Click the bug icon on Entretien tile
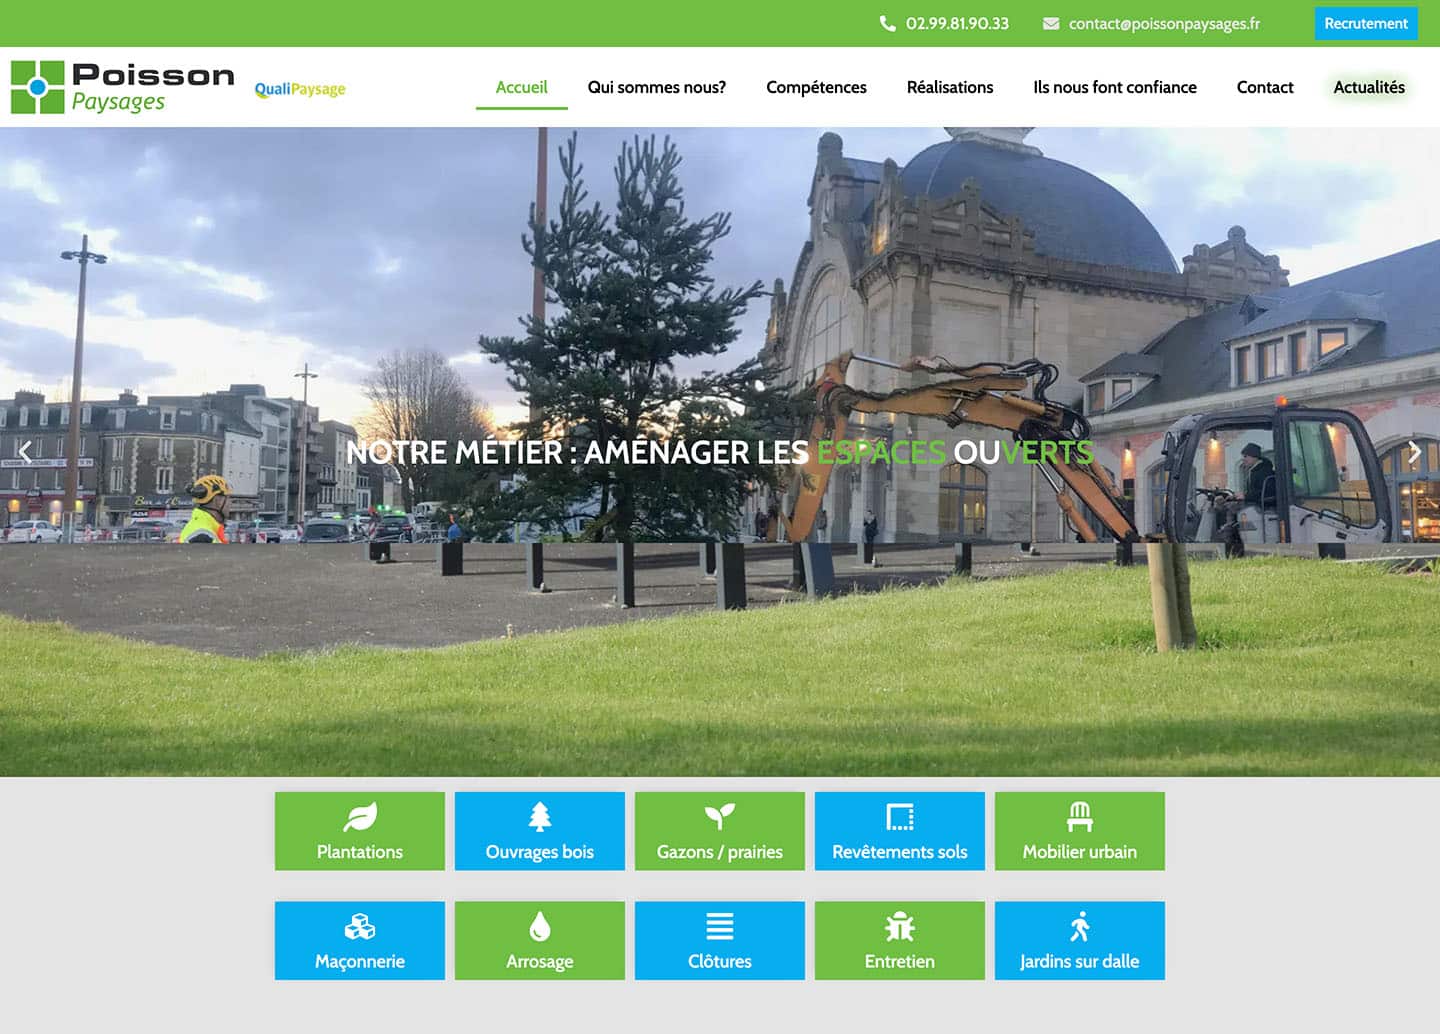This screenshot has height=1034, width=1440. pyautogui.click(x=900, y=927)
